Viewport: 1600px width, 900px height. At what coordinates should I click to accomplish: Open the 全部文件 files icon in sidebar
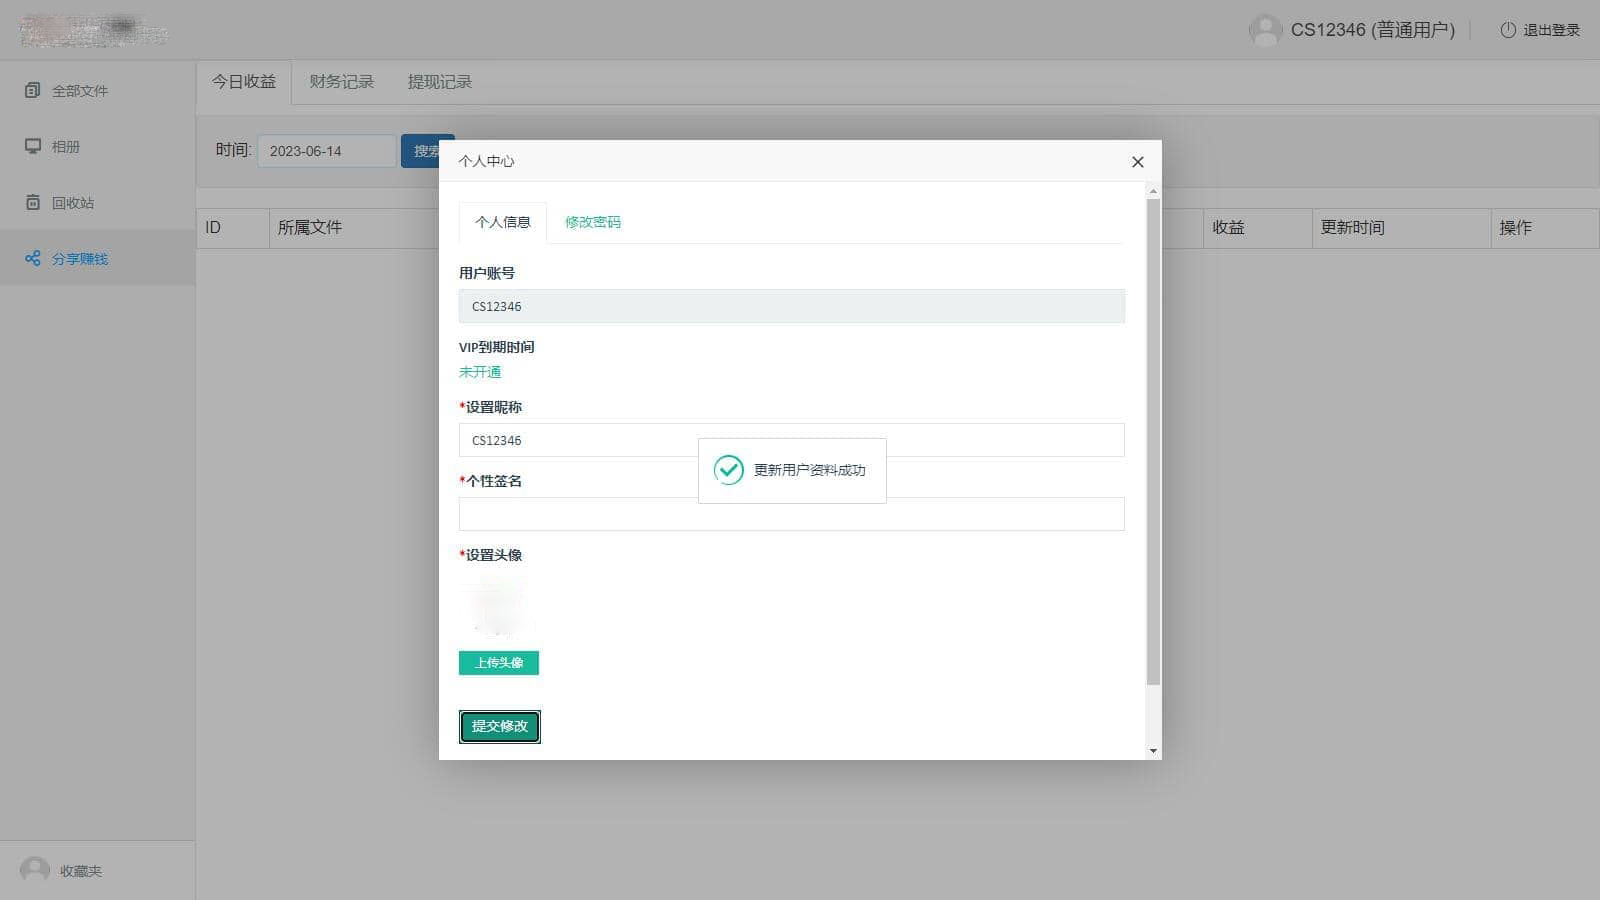click(x=33, y=90)
